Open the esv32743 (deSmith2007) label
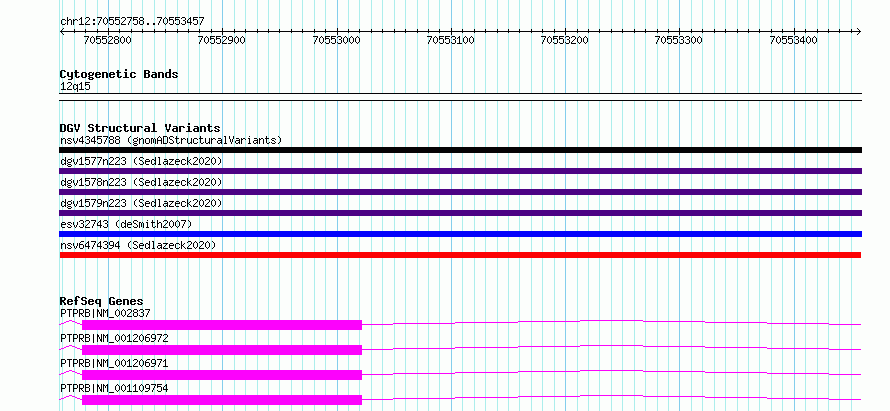The image size is (890, 411). pos(126,224)
